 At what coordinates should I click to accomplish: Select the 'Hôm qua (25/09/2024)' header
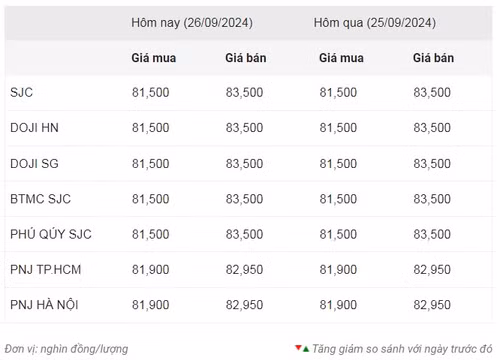coord(375,23)
